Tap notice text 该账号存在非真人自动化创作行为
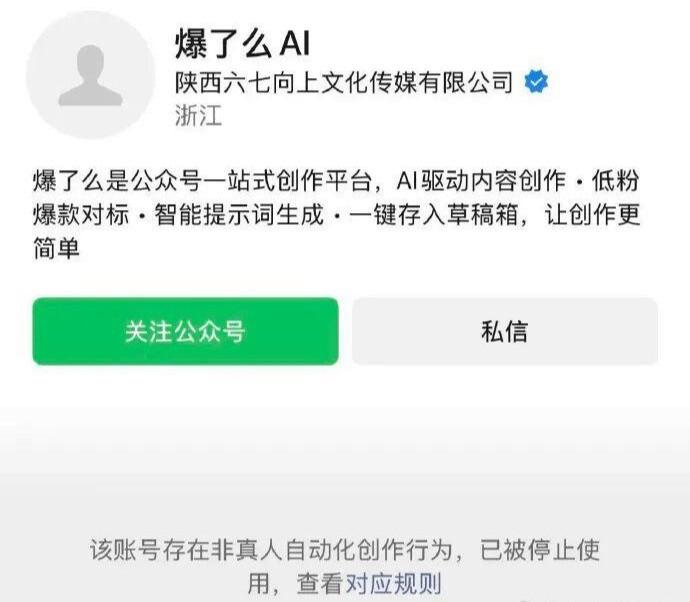690x602 pixels. tap(271, 550)
